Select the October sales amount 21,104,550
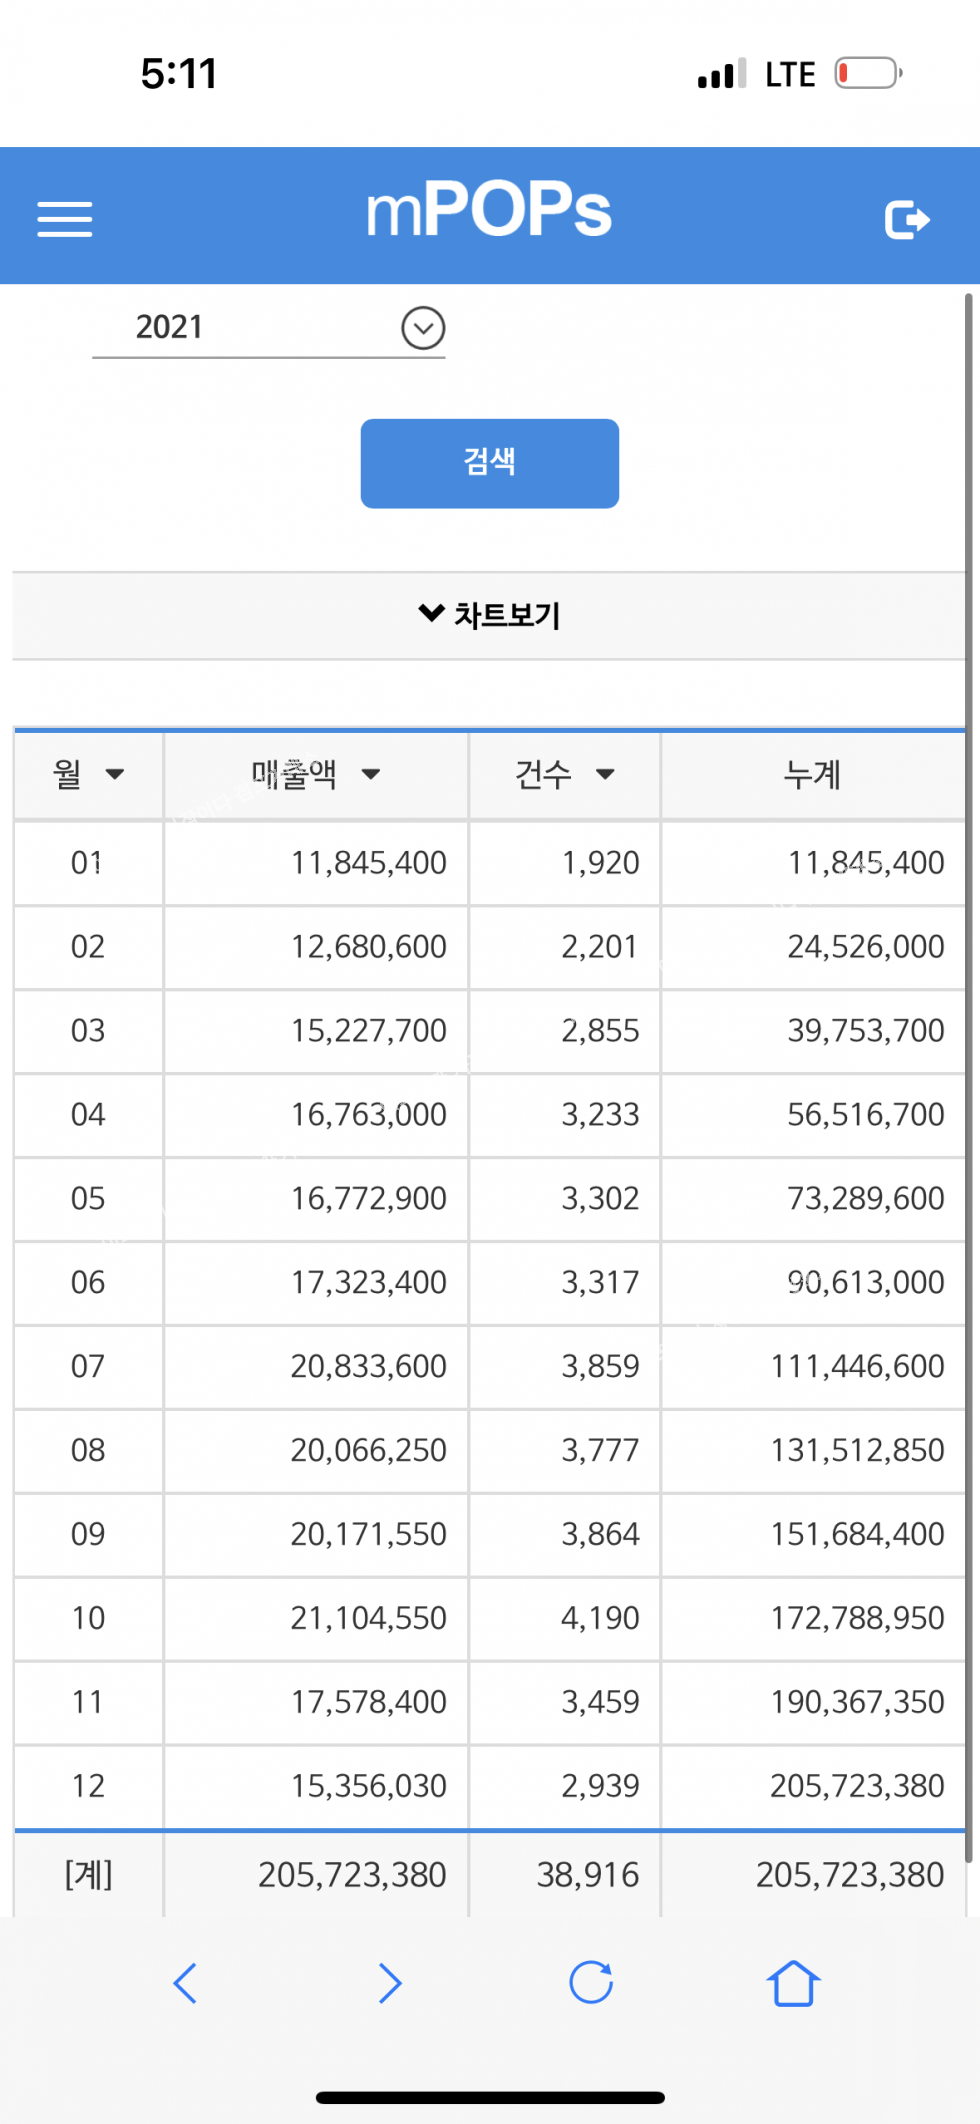The width and height of the screenshot is (980, 2124). point(368,1618)
